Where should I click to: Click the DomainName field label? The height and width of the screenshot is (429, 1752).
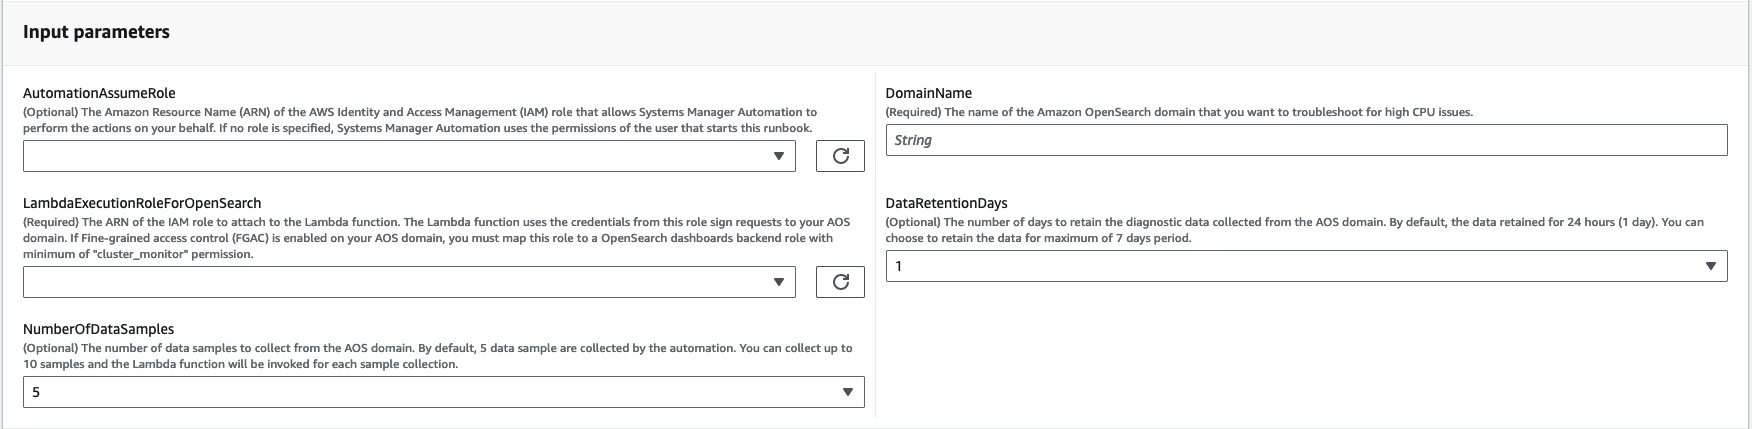[928, 93]
